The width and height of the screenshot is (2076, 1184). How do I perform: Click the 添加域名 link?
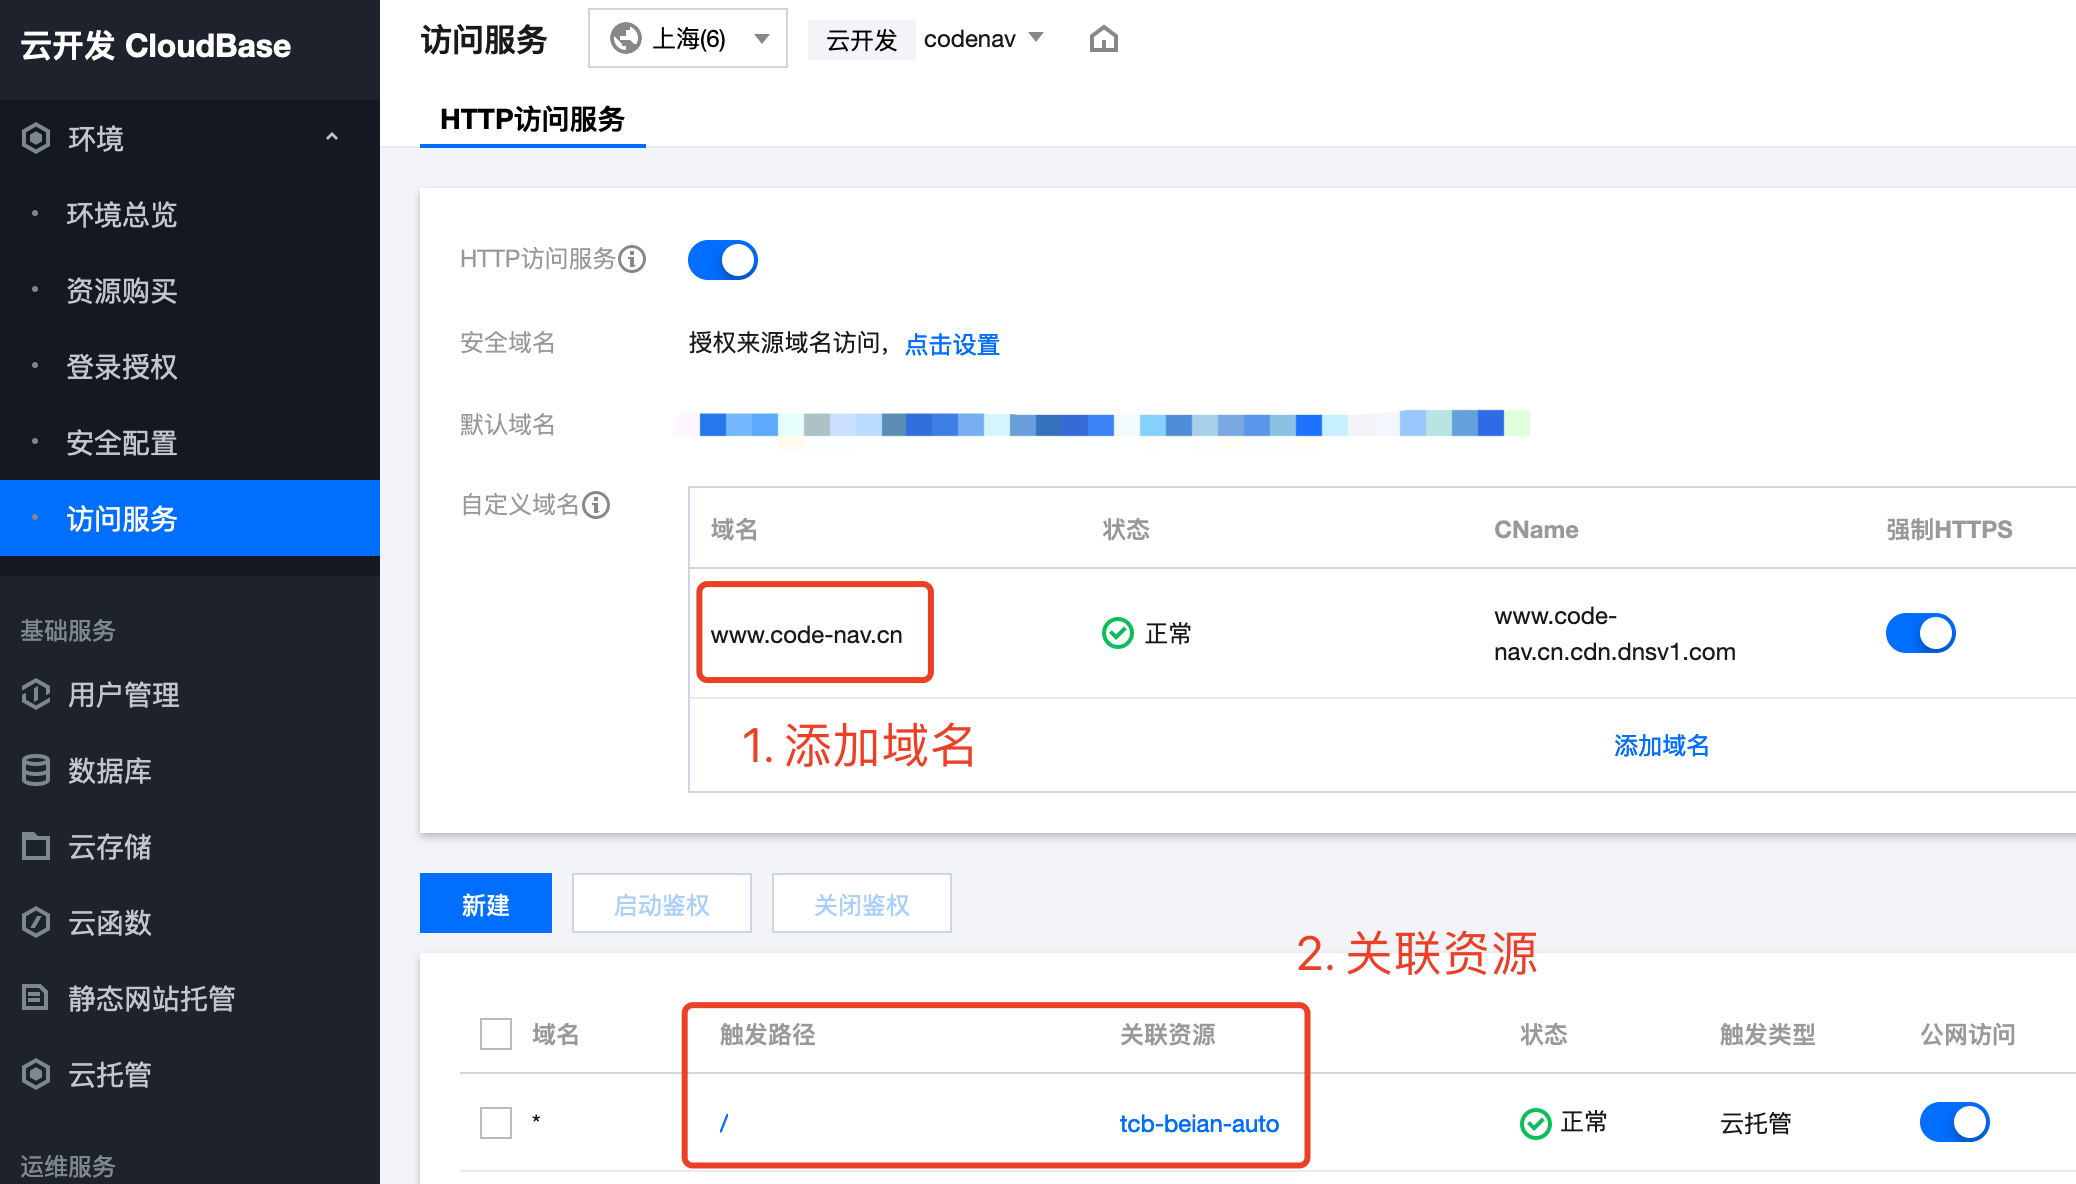tap(1661, 745)
